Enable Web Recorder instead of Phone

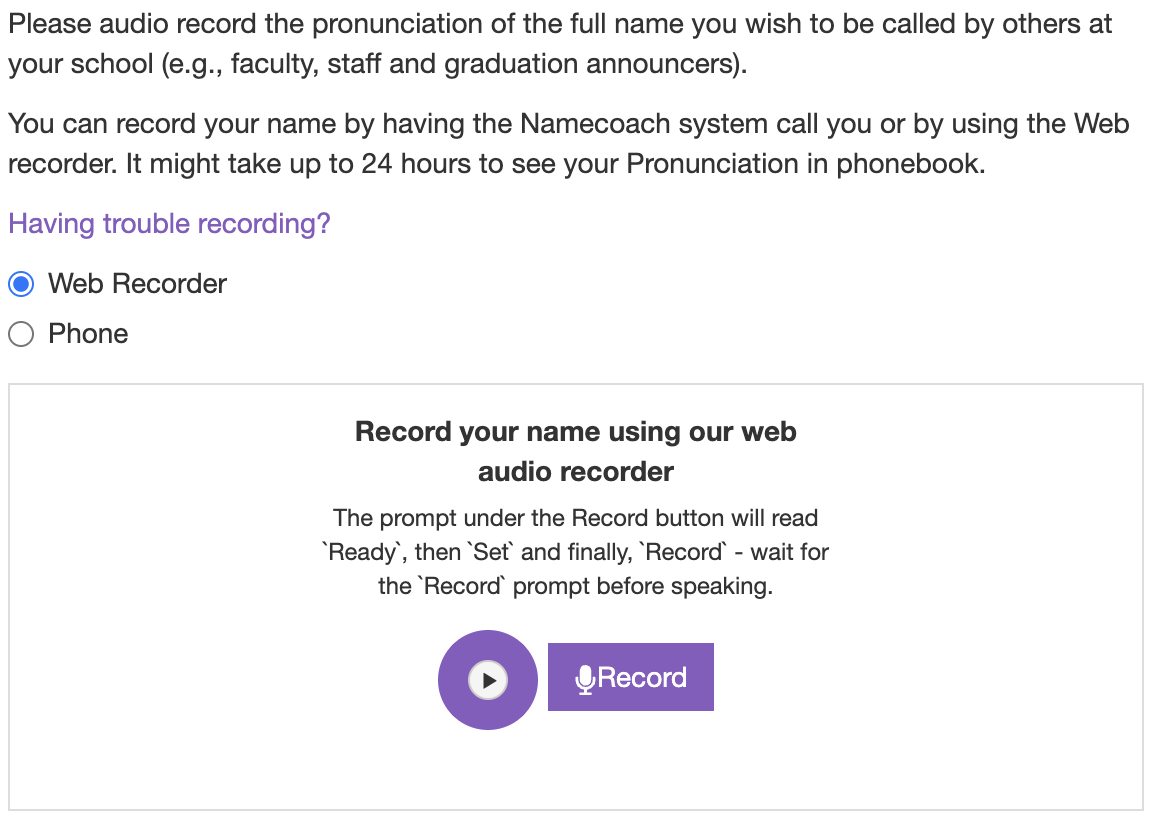pos(20,284)
